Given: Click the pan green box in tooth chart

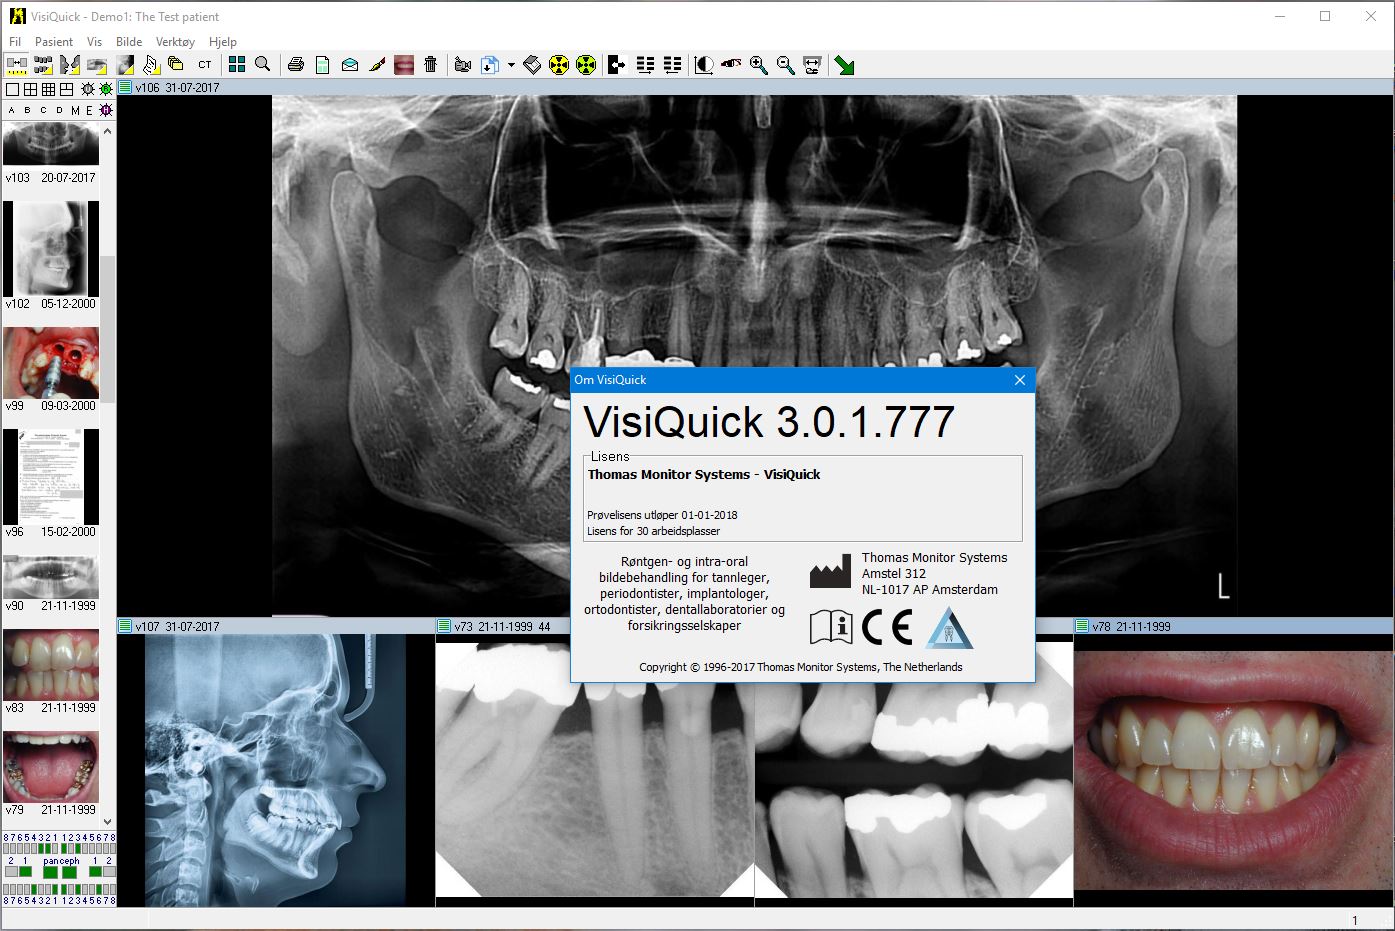Looking at the screenshot, I should (x=50, y=872).
